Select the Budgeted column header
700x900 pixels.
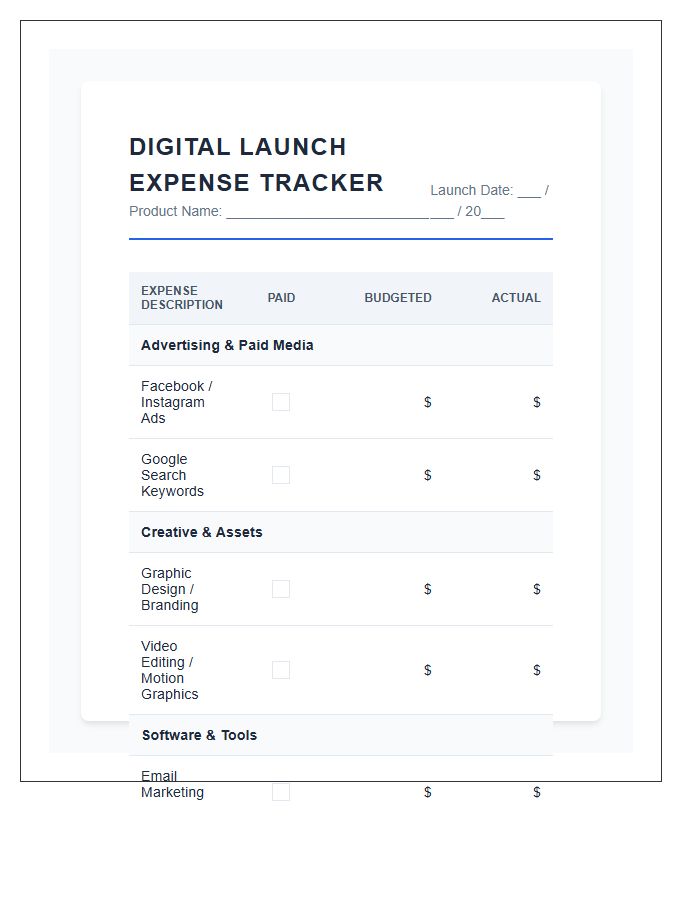(398, 298)
